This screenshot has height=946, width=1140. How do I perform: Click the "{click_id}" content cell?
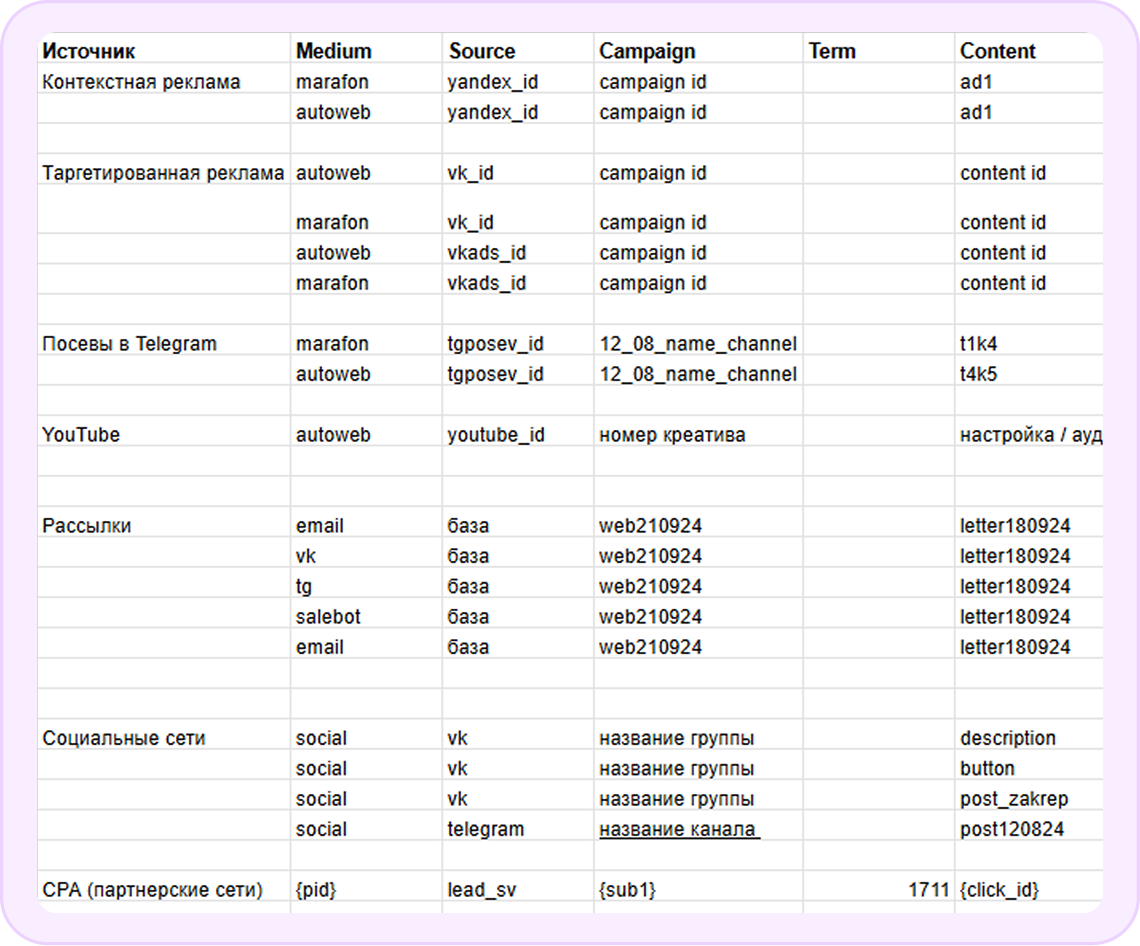[999, 889]
